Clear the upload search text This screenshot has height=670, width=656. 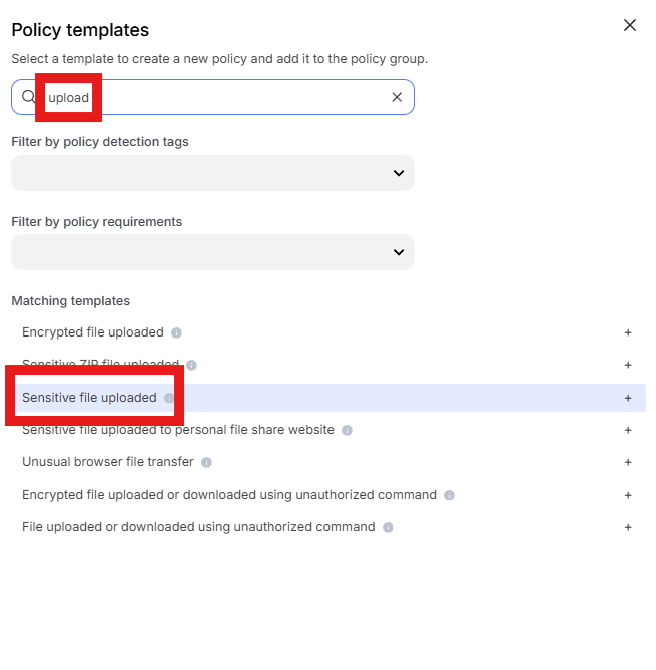click(x=397, y=97)
